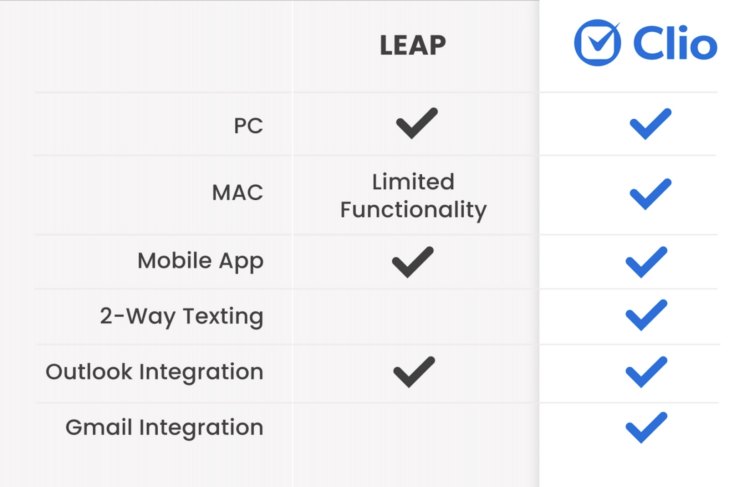
Task: Click the empty LEAP cell for Gmail Integration
Action: 413,428
